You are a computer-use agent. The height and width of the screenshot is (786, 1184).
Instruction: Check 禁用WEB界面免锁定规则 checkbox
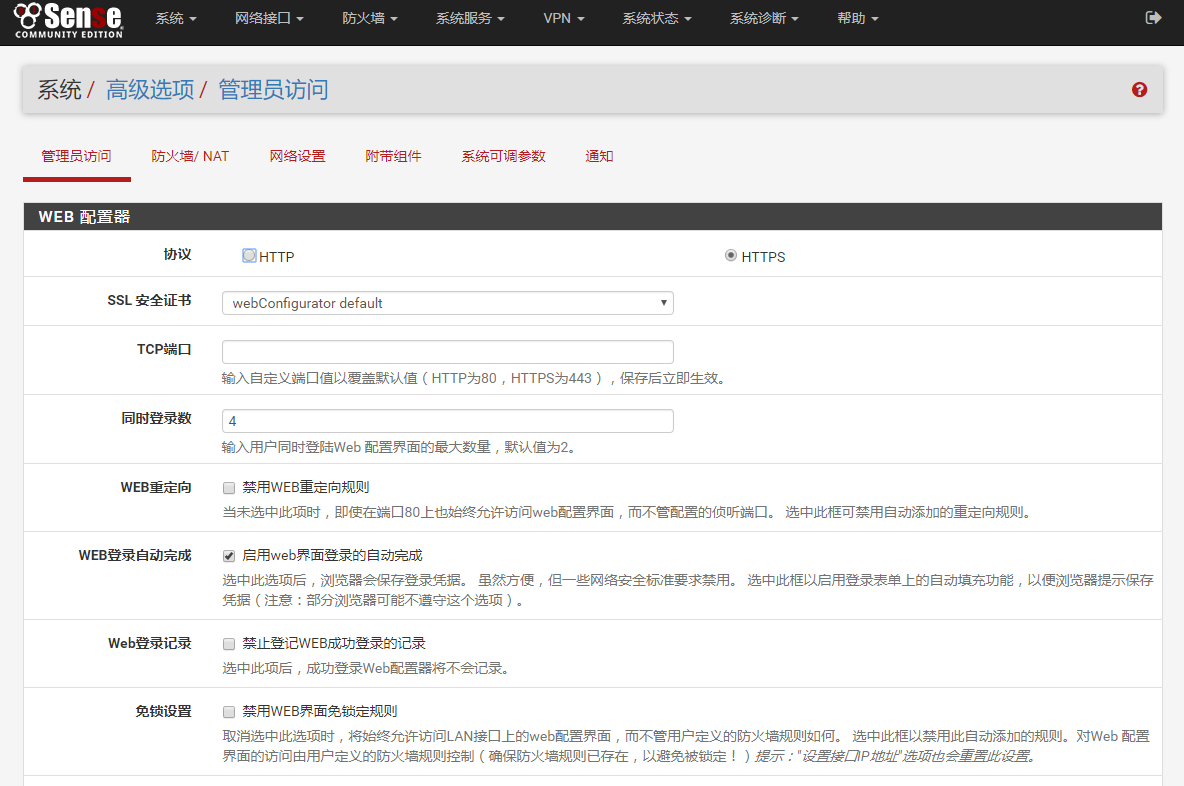coord(229,712)
